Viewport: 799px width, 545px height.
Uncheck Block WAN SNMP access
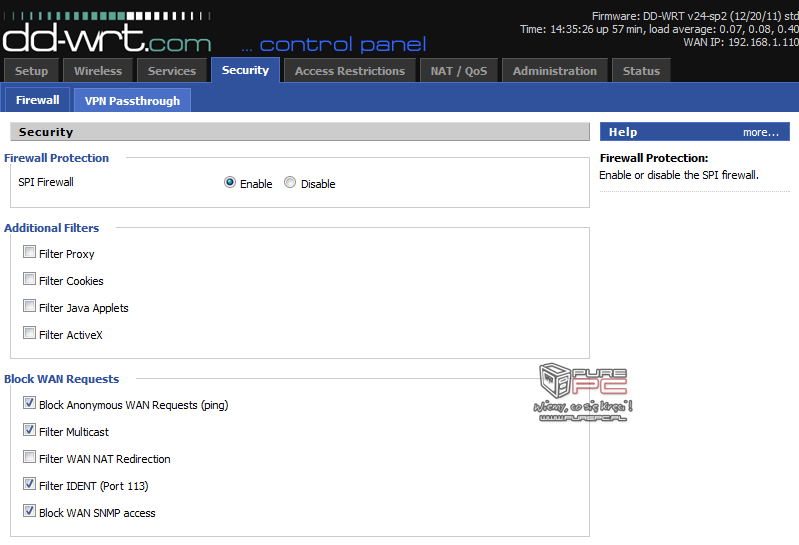(x=30, y=512)
